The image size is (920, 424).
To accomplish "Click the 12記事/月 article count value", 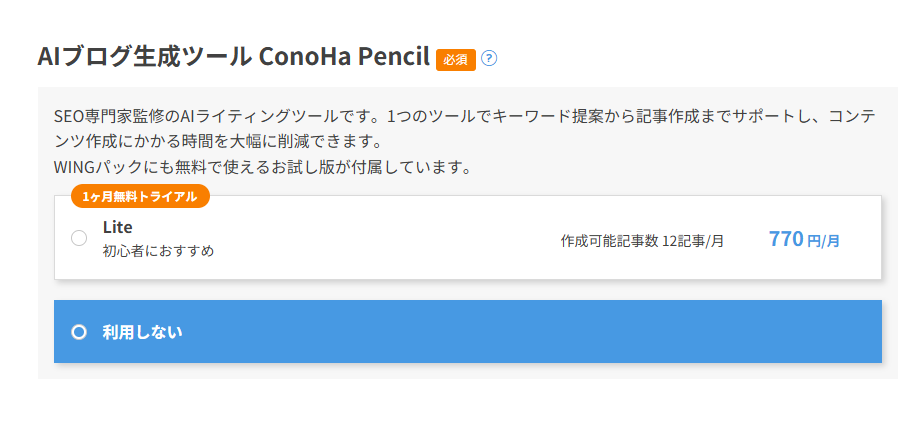I will tap(693, 241).
